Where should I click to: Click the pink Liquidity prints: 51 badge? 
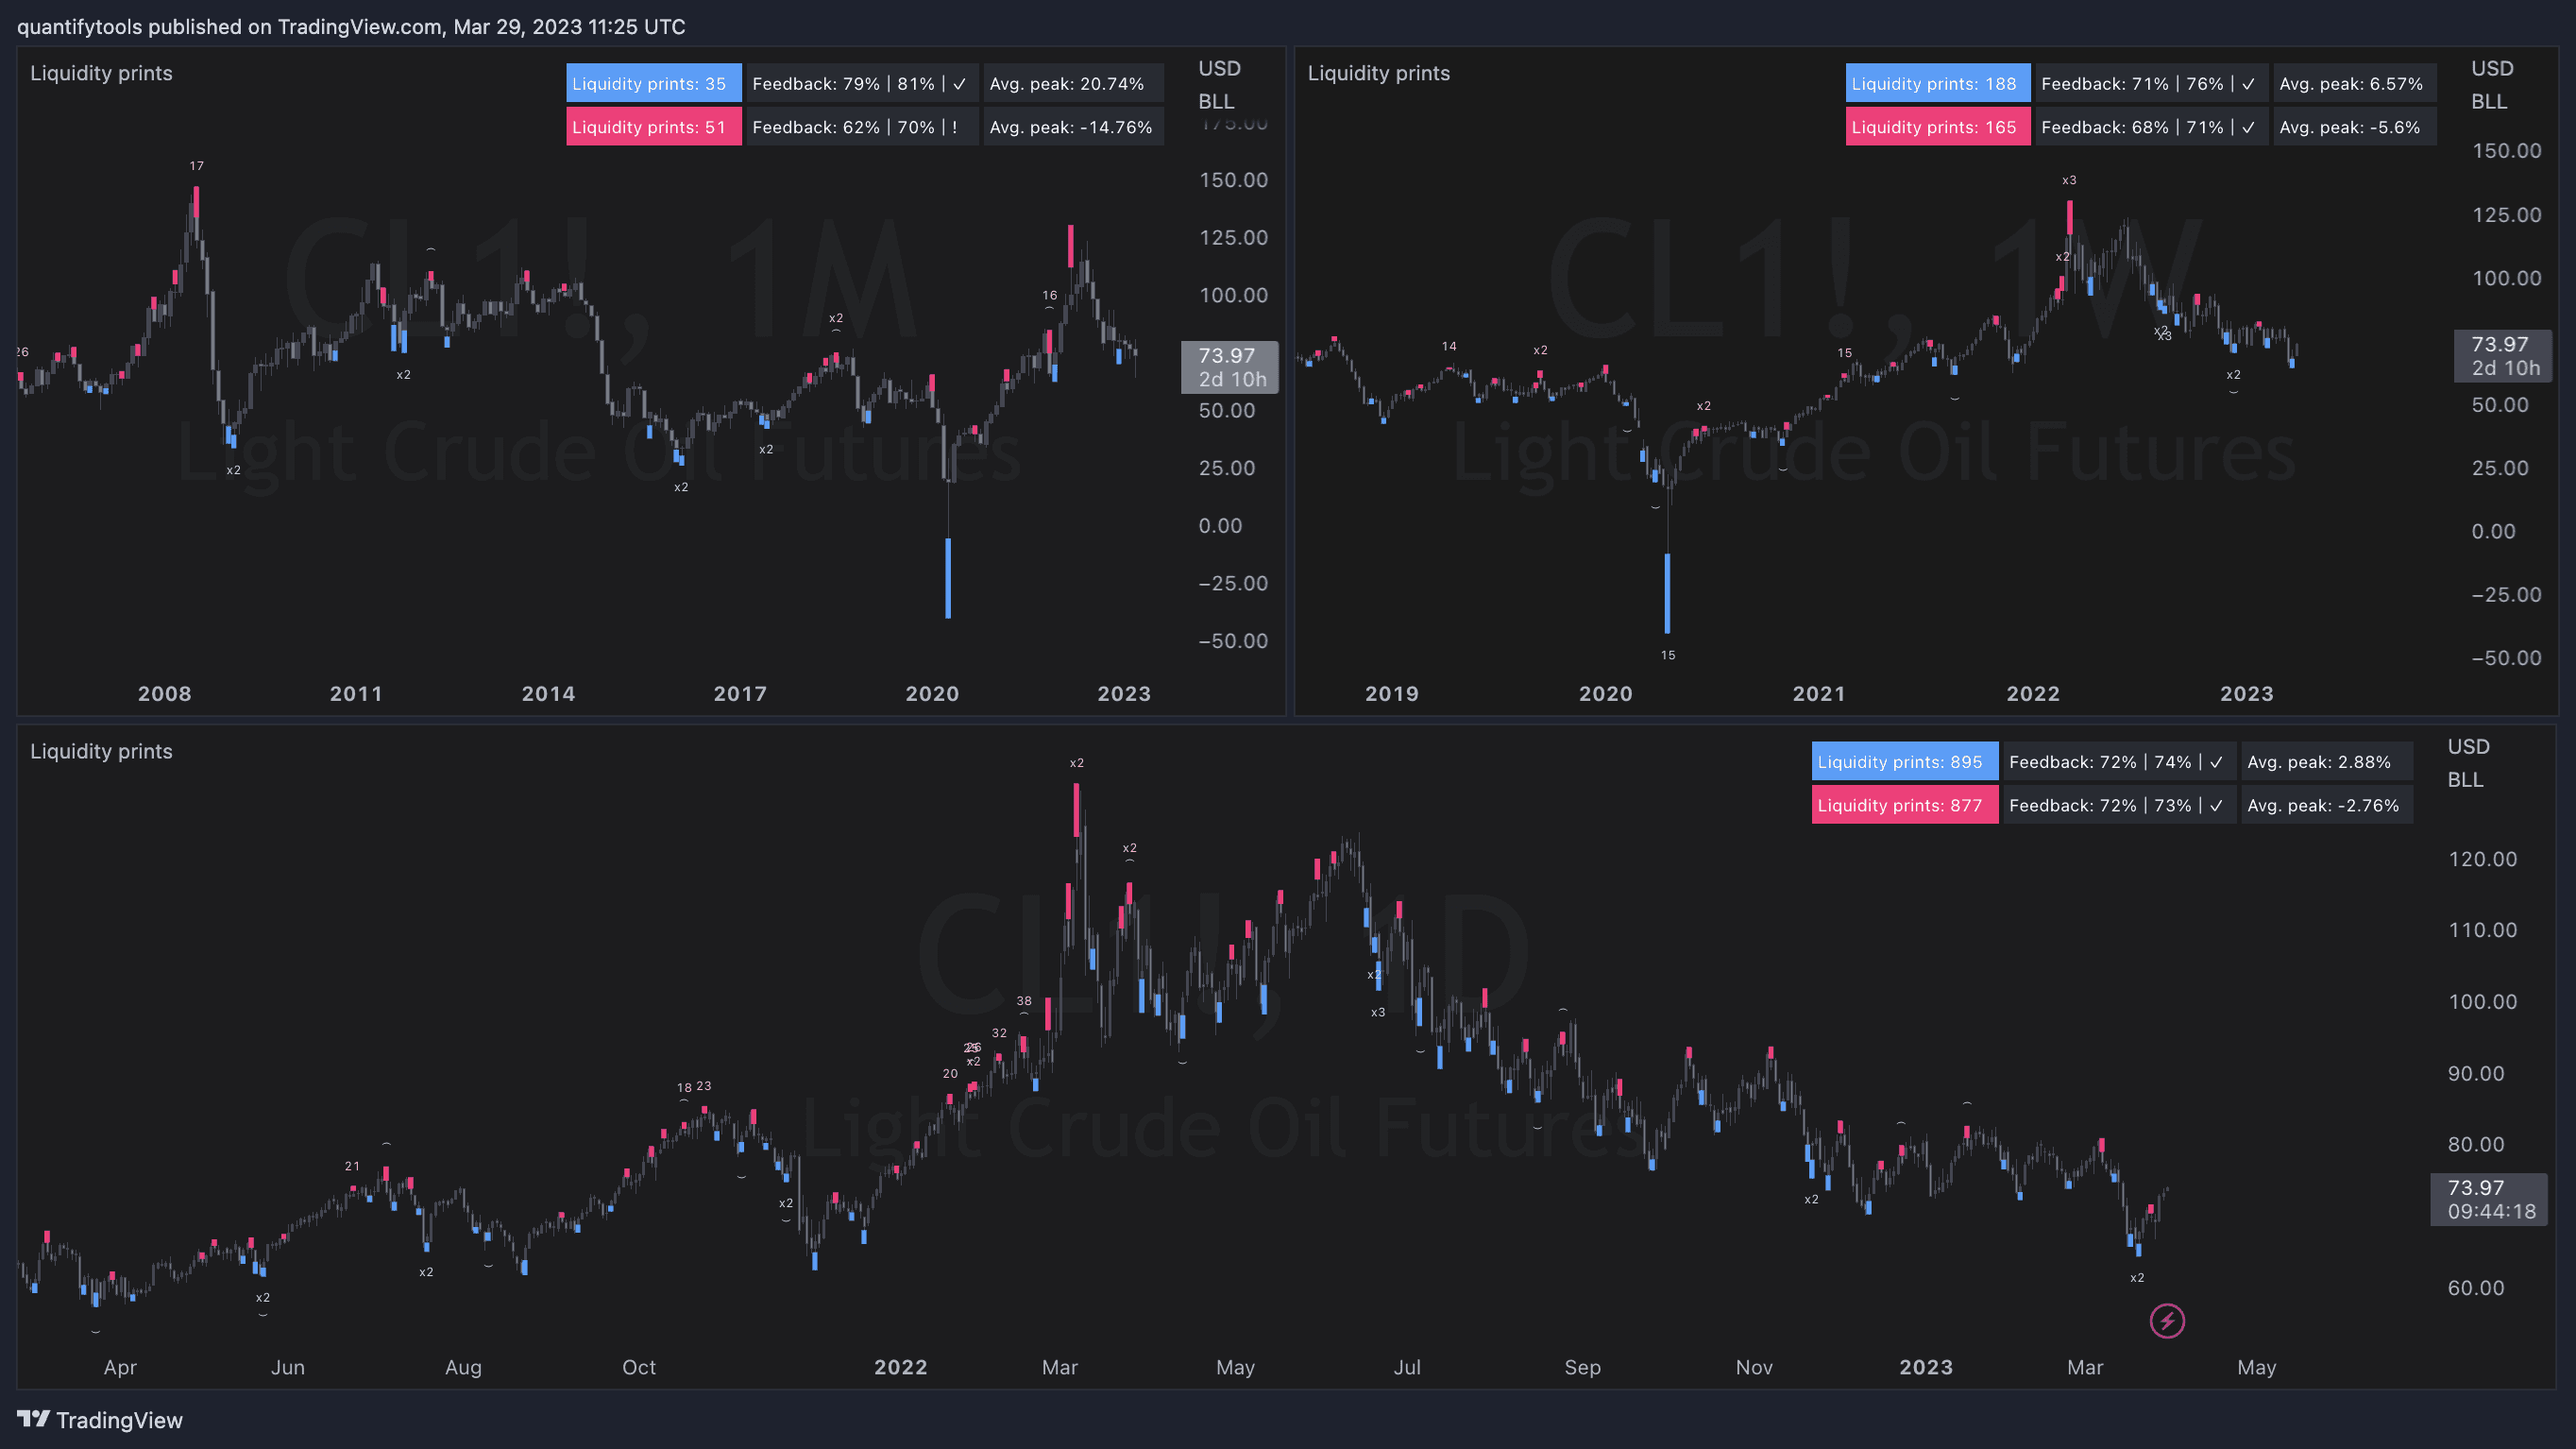click(x=653, y=127)
